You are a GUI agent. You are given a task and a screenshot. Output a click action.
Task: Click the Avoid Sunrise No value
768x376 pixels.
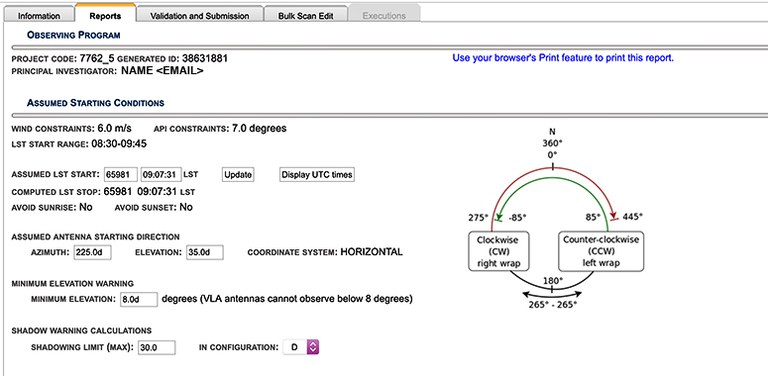[86, 207]
